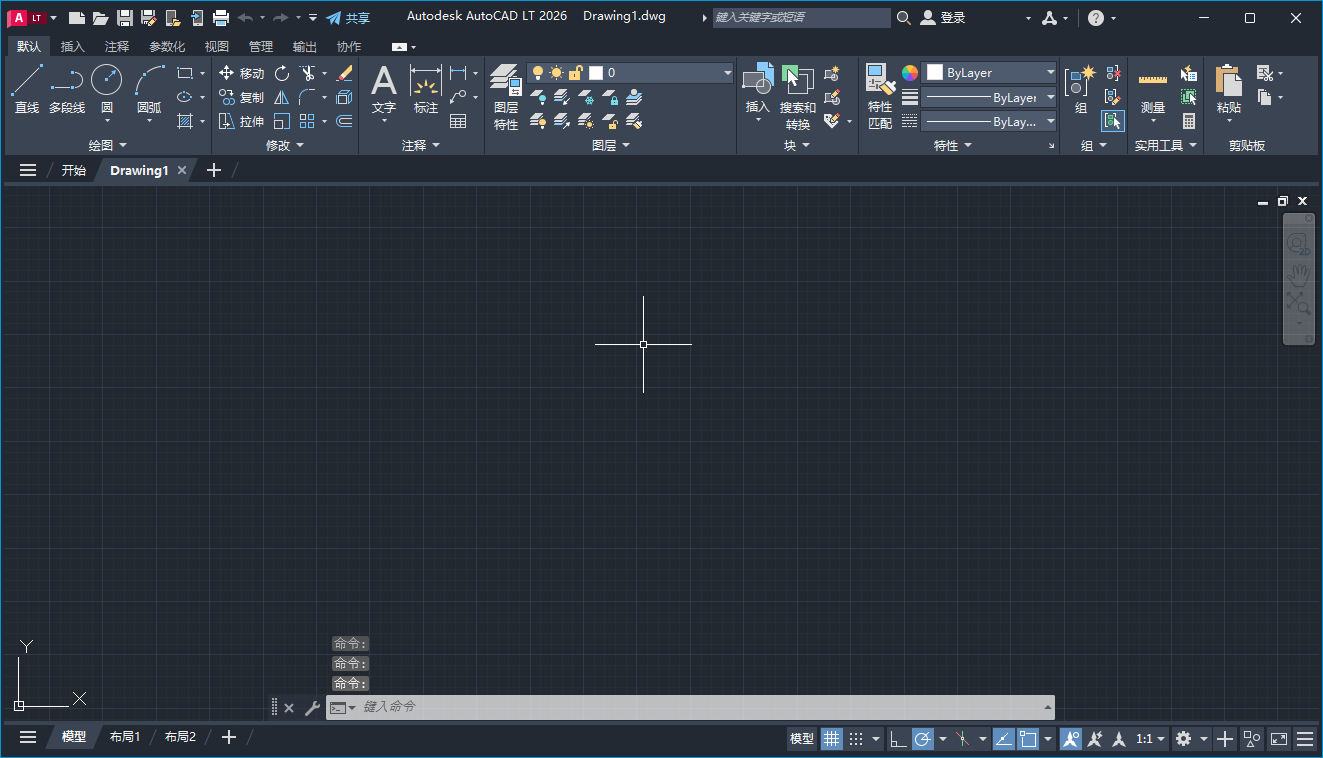The image size is (1323, 758).
Task: Activate the 移动 (Move) tool
Action: point(241,73)
